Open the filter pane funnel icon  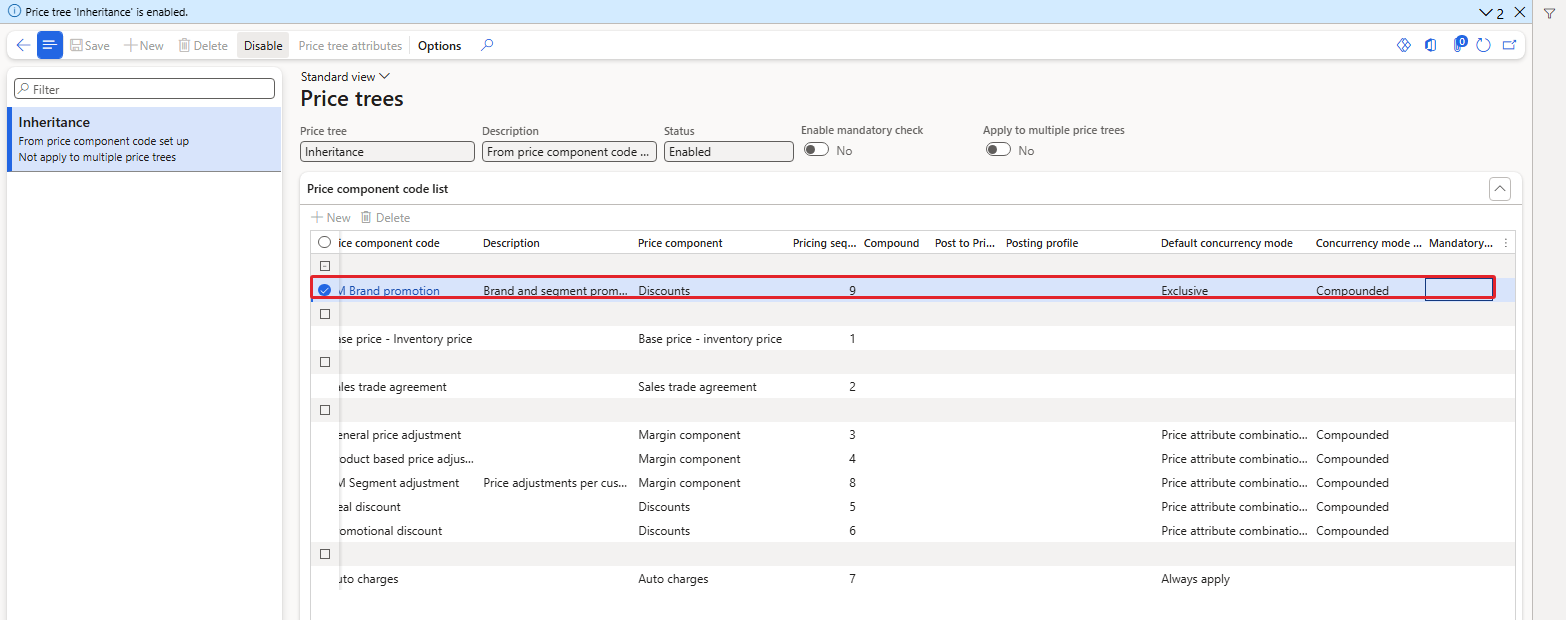pyautogui.click(x=1549, y=13)
